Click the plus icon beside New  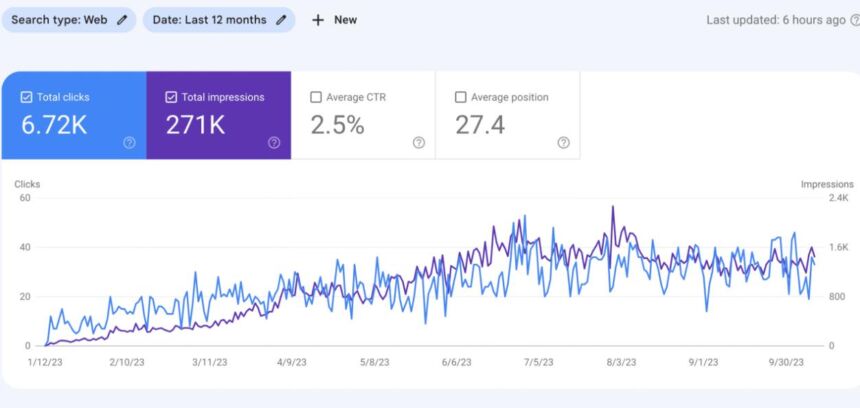tap(318, 20)
